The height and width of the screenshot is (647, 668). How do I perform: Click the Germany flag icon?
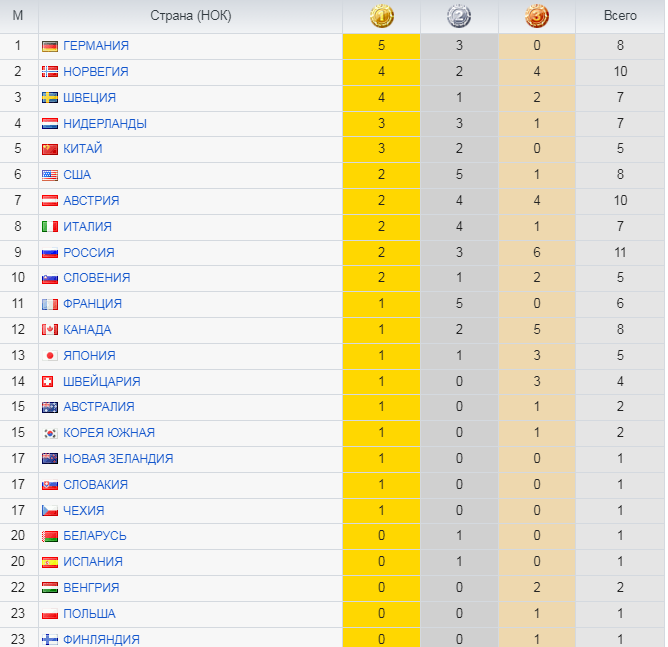[50, 46]
